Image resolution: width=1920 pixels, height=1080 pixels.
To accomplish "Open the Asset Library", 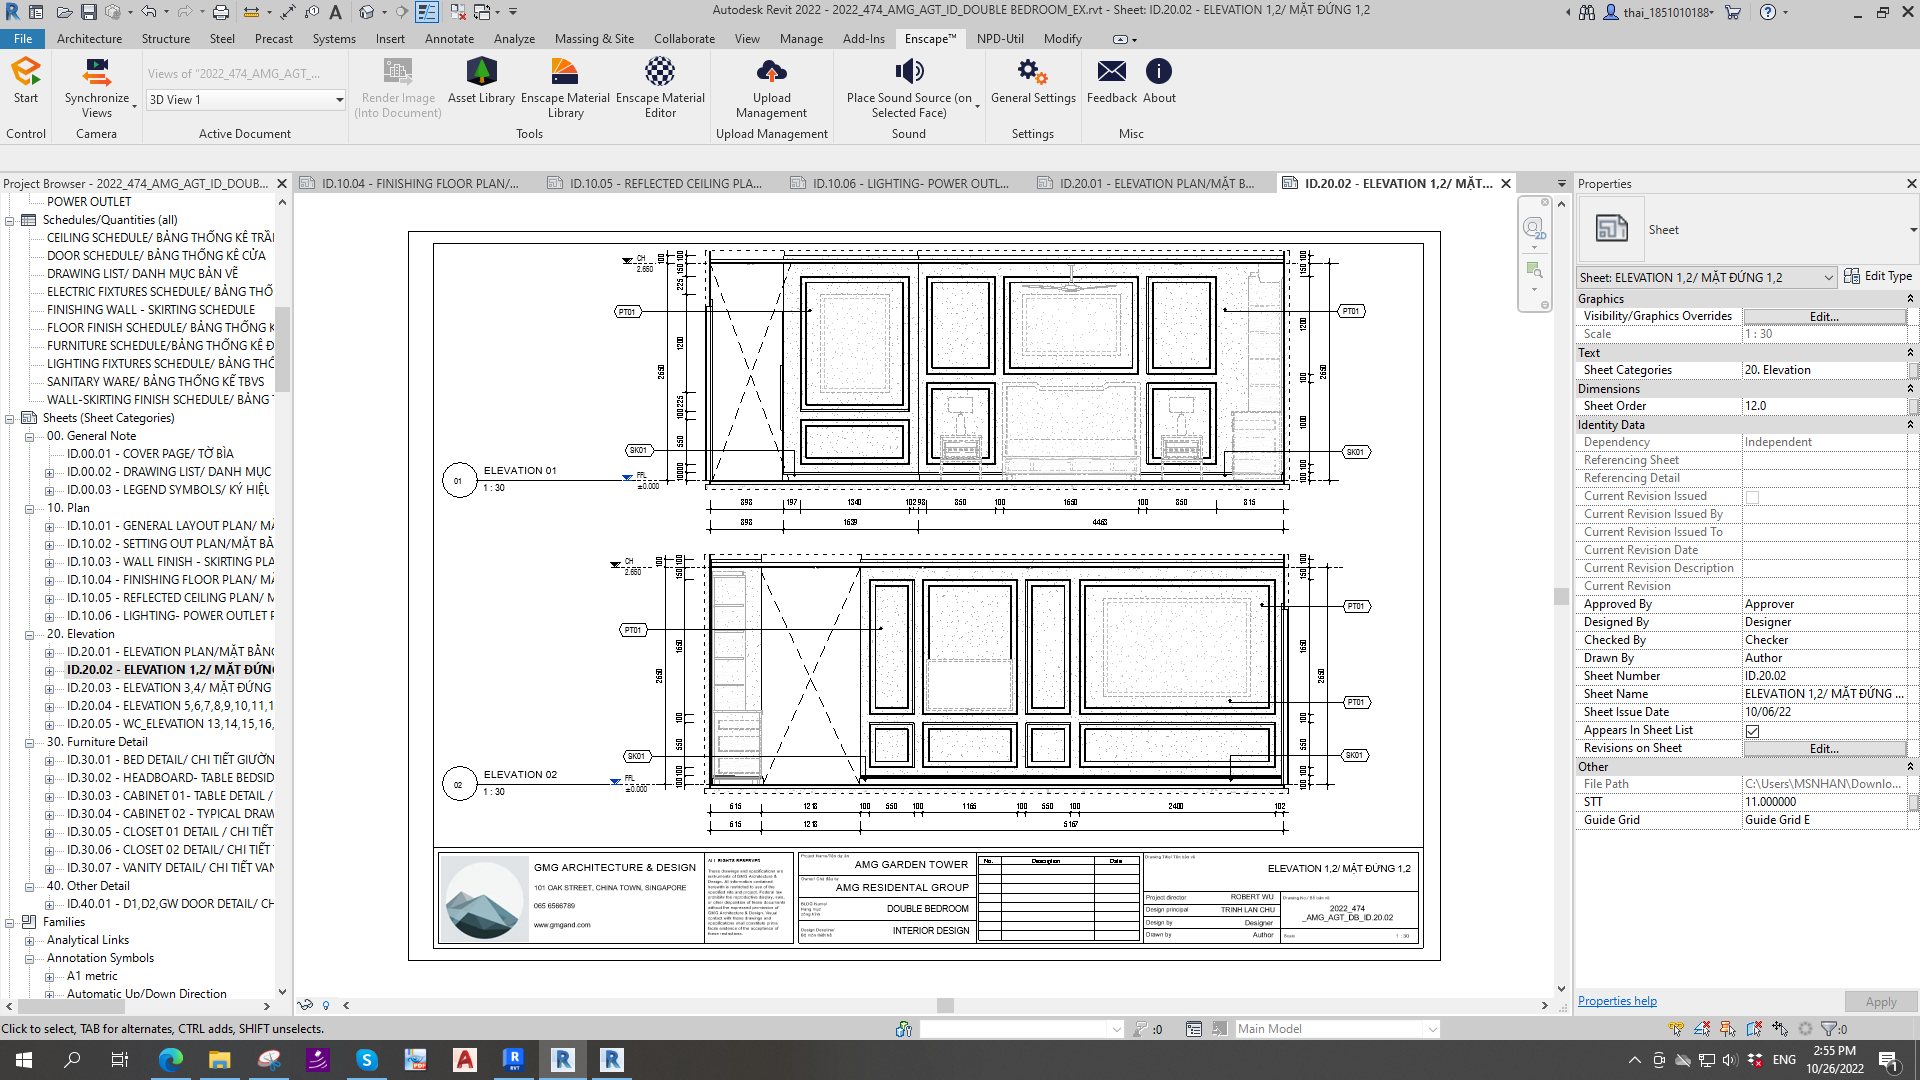I will 481,80.
